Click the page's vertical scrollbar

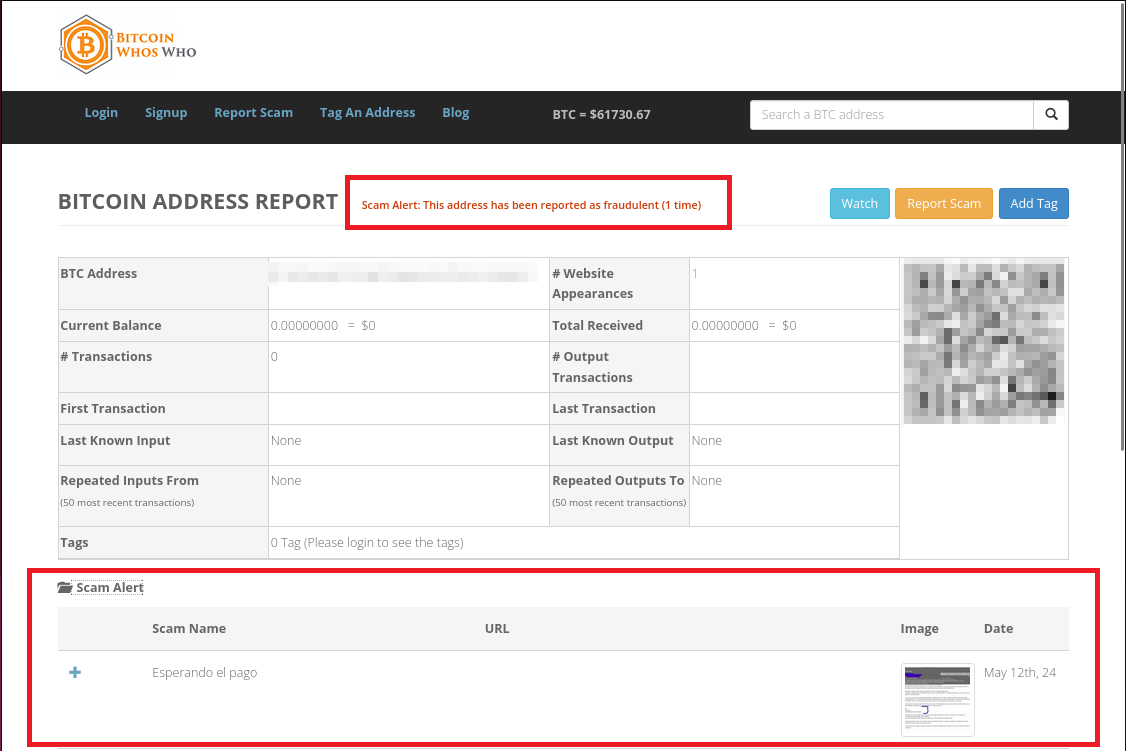tap(1120, 250)
